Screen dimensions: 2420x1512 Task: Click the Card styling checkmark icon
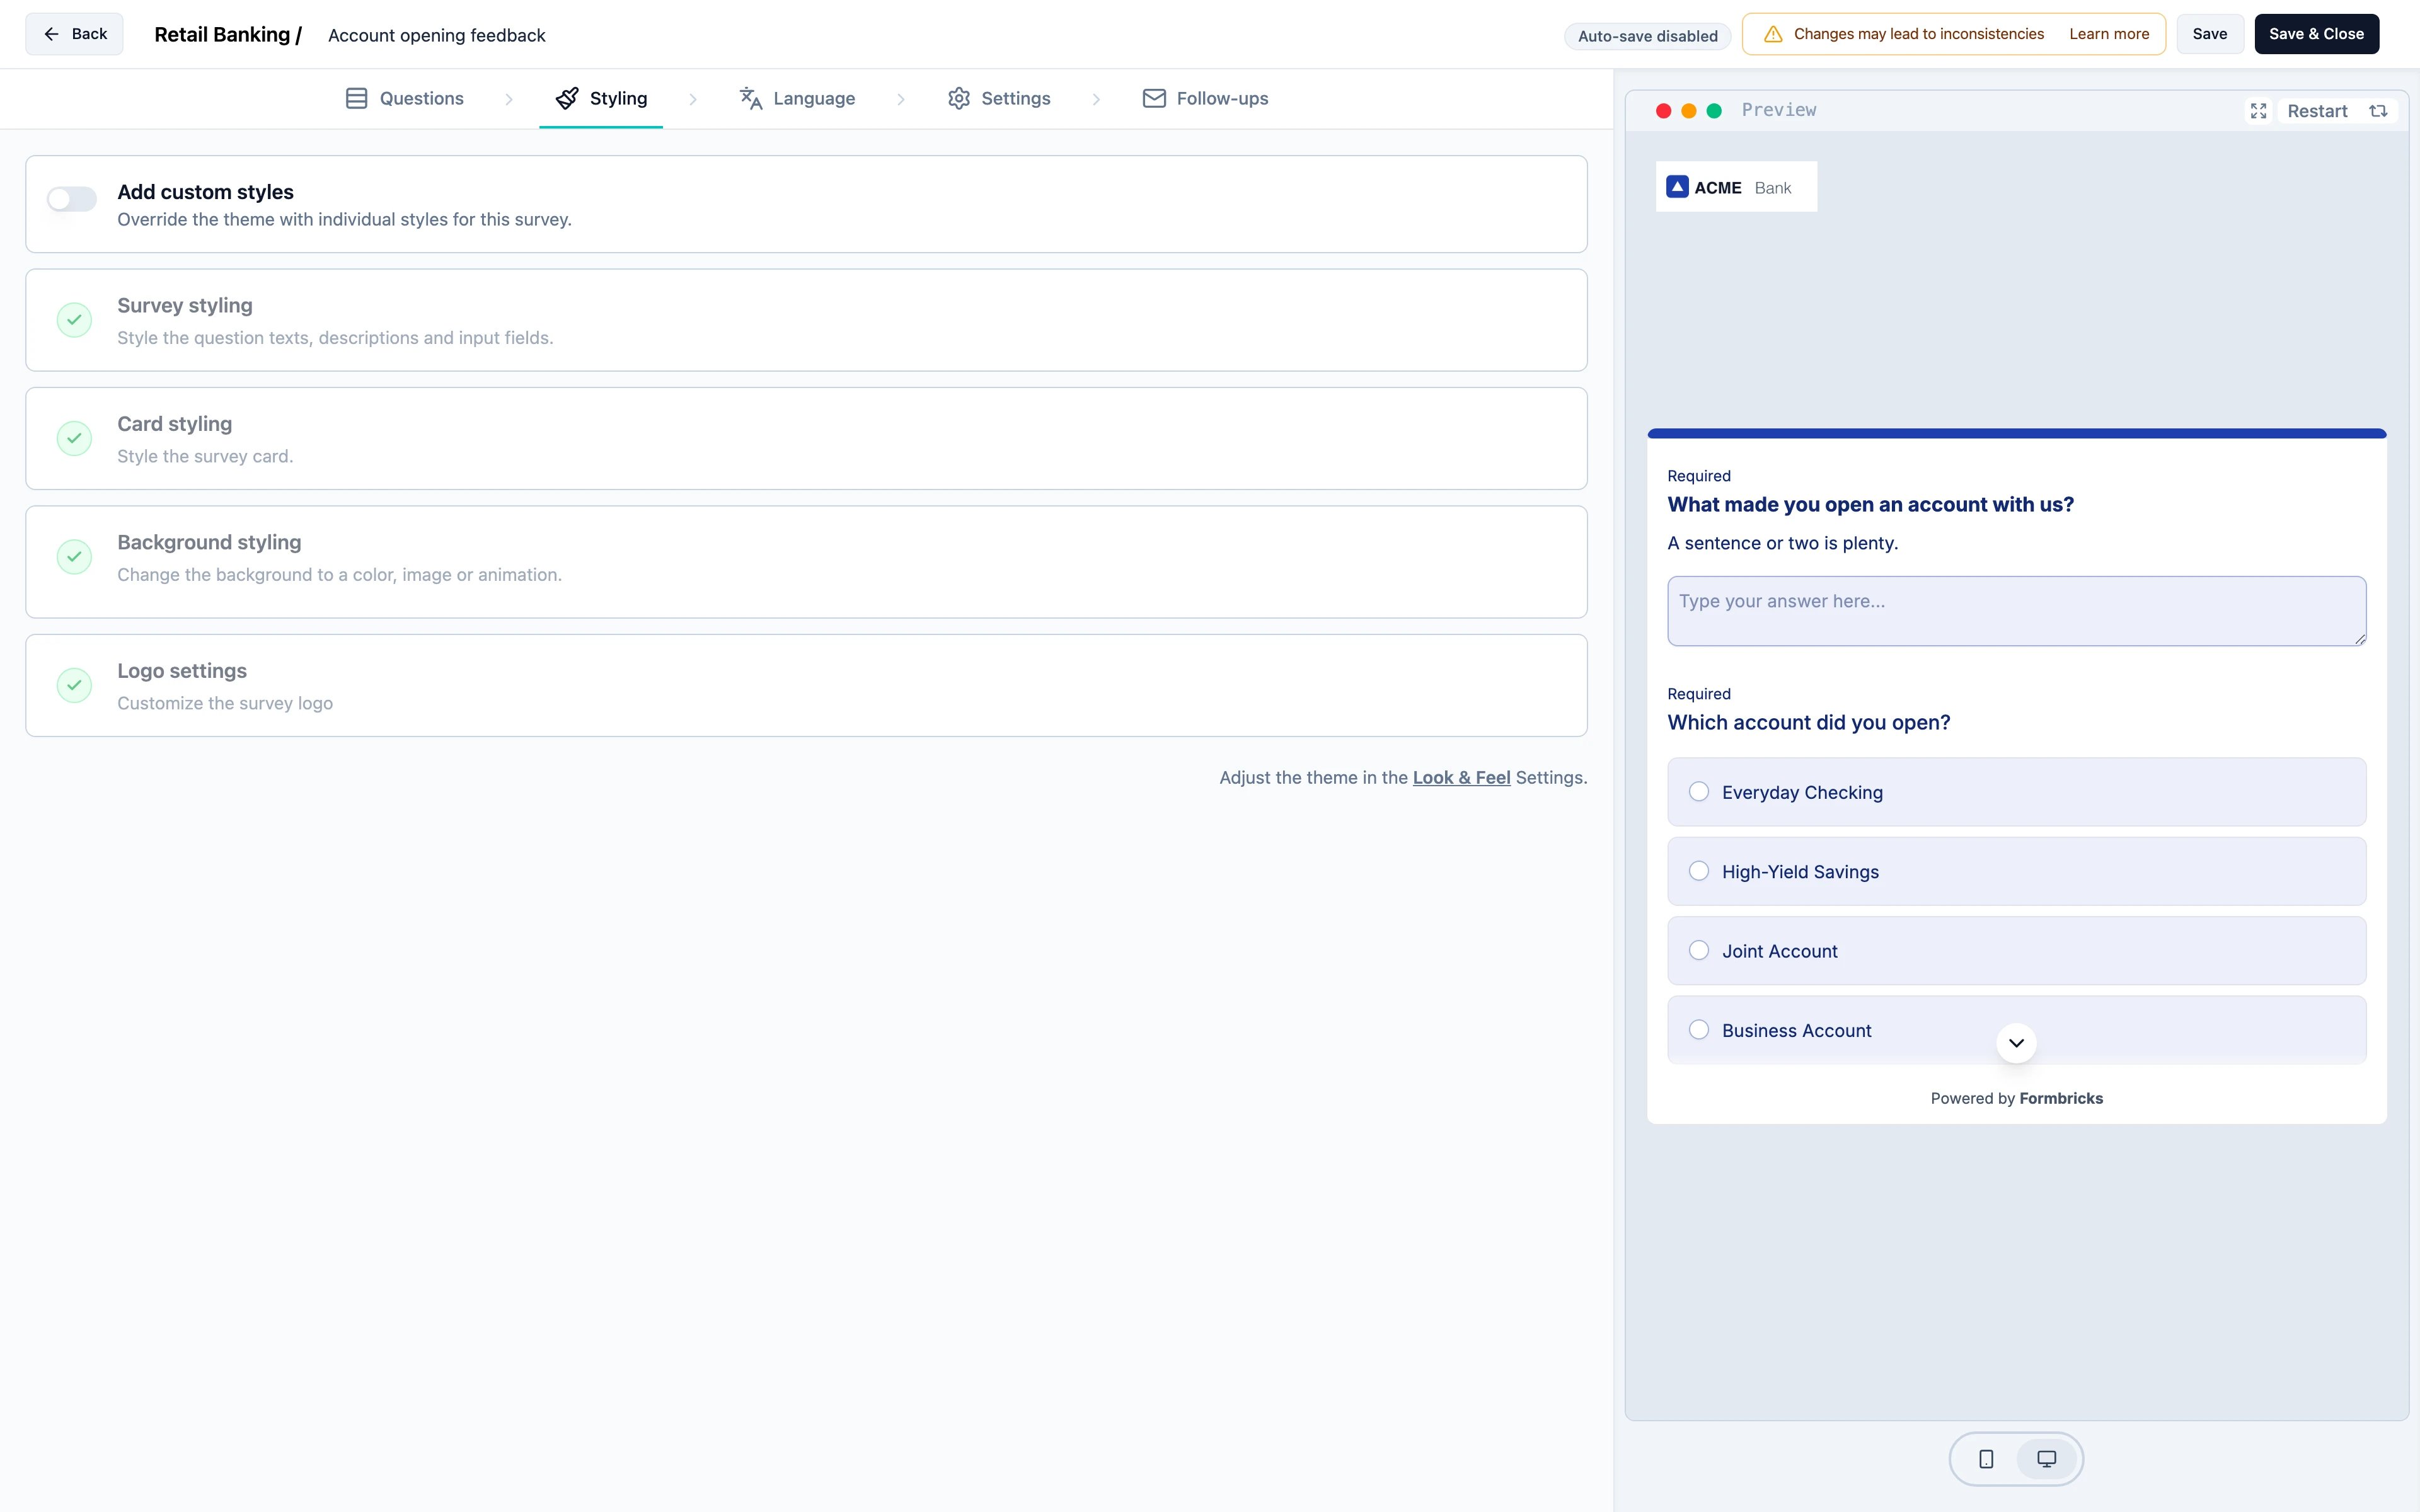(x=74, y=438)
